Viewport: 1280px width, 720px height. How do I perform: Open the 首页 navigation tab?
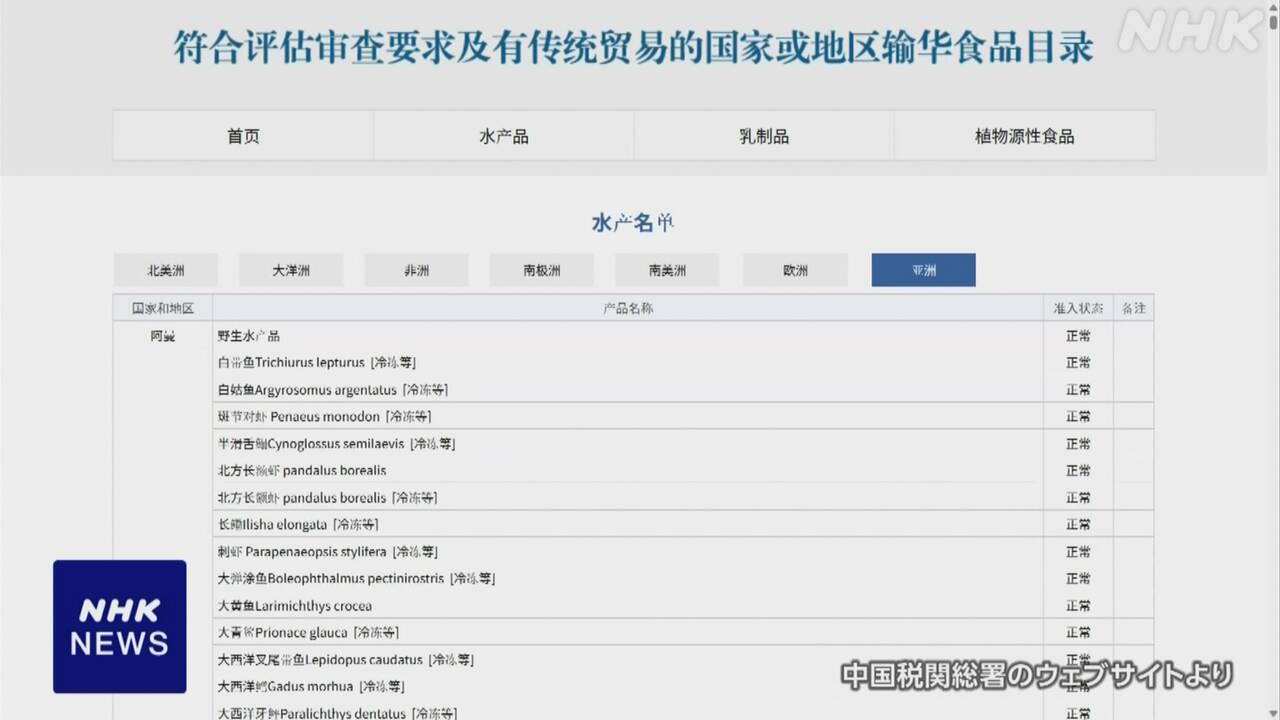243,136
